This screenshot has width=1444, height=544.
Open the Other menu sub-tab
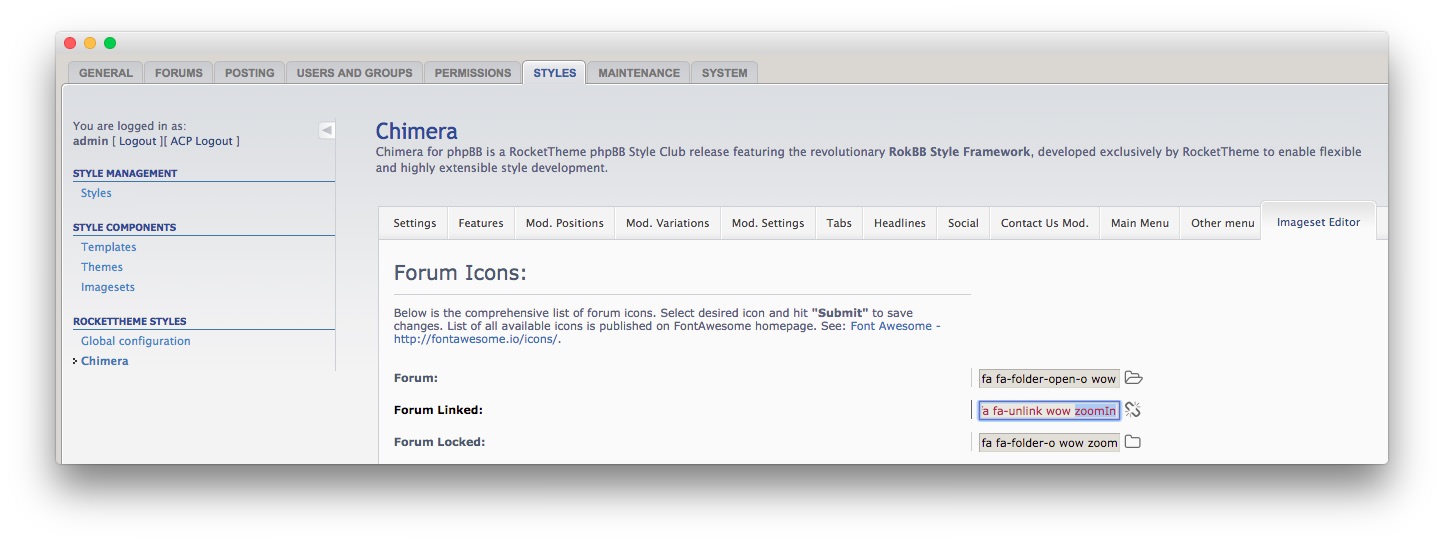[x=1223, y=223]
